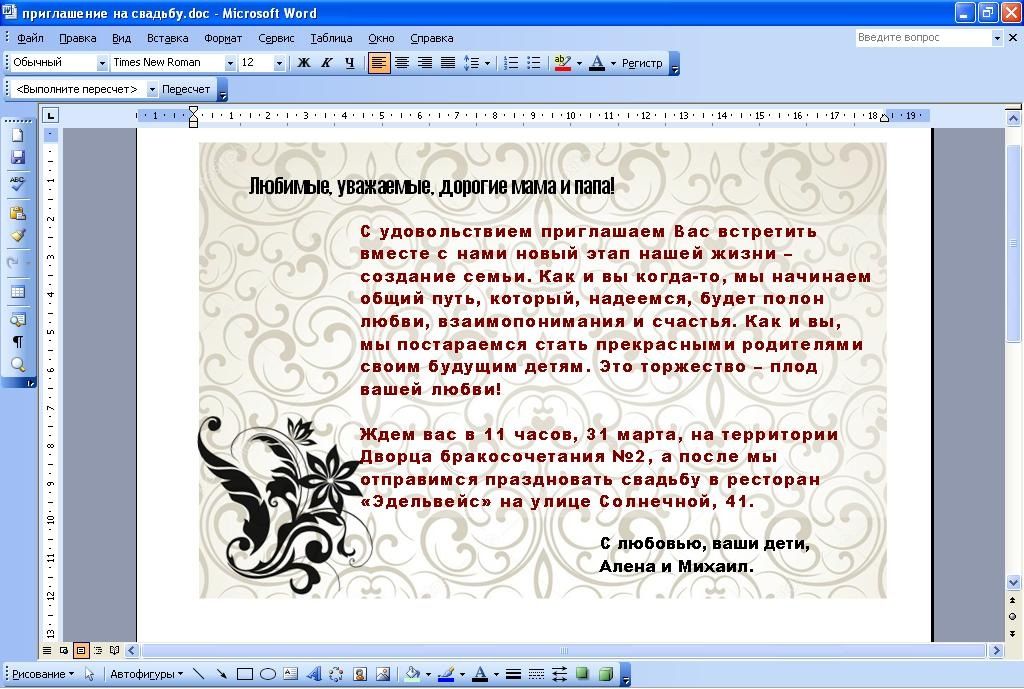The height and width of the screenshot is (689, 1024).
Task: Open the Таблица menu
Action: tap(331, 38)
